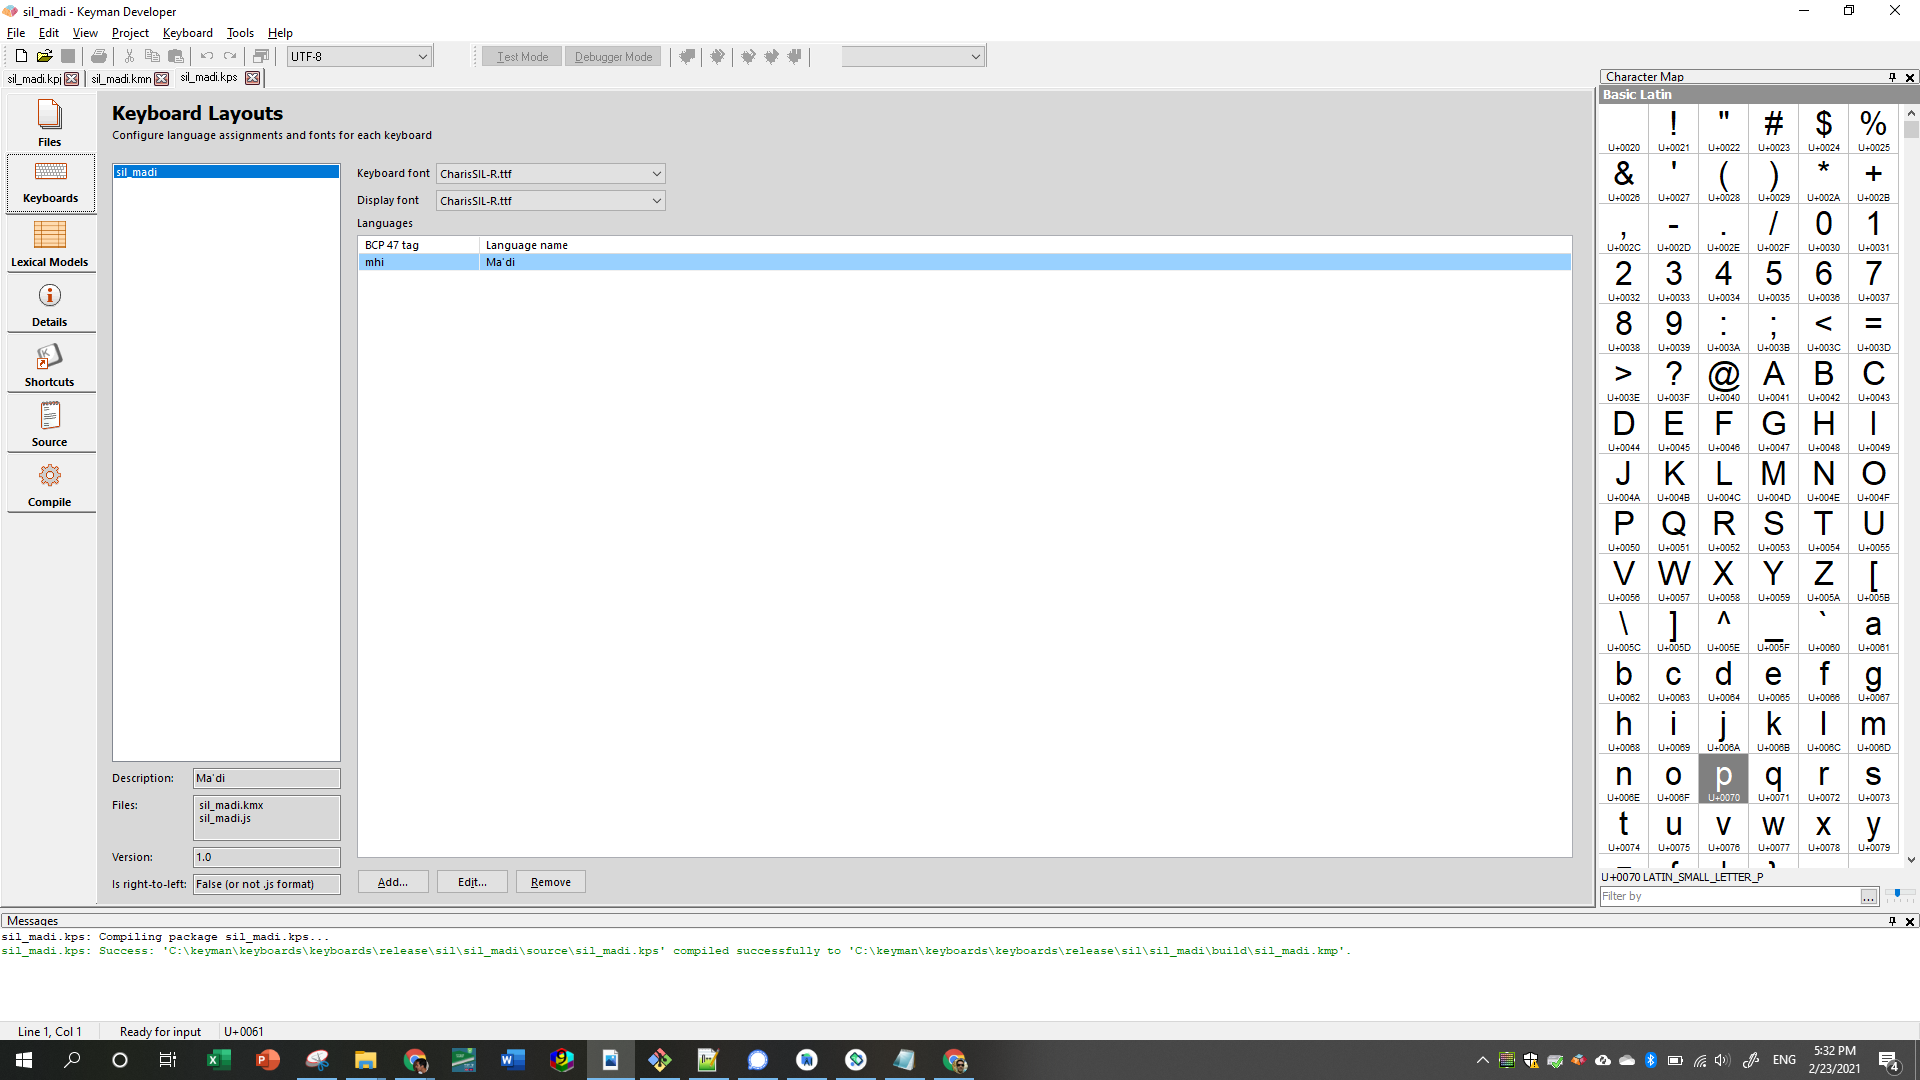Switch to the sil_madi.kpj tab
Screen dimensions: 1920x1080
click(35, 79)
